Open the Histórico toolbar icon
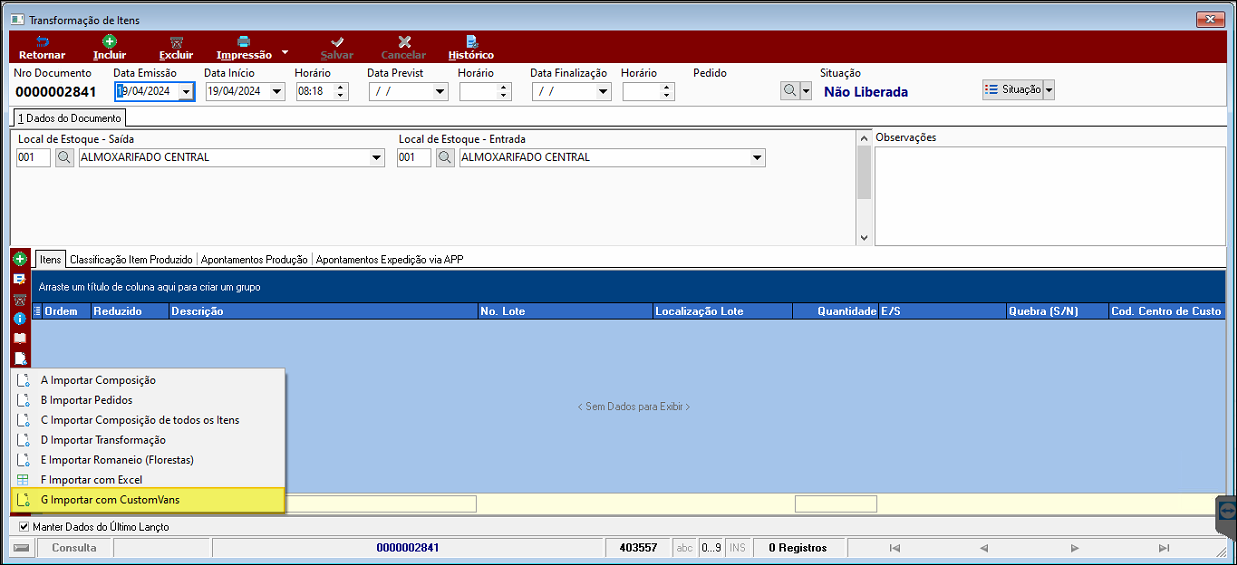This screenshot has width=1237, height=565. 471,42
